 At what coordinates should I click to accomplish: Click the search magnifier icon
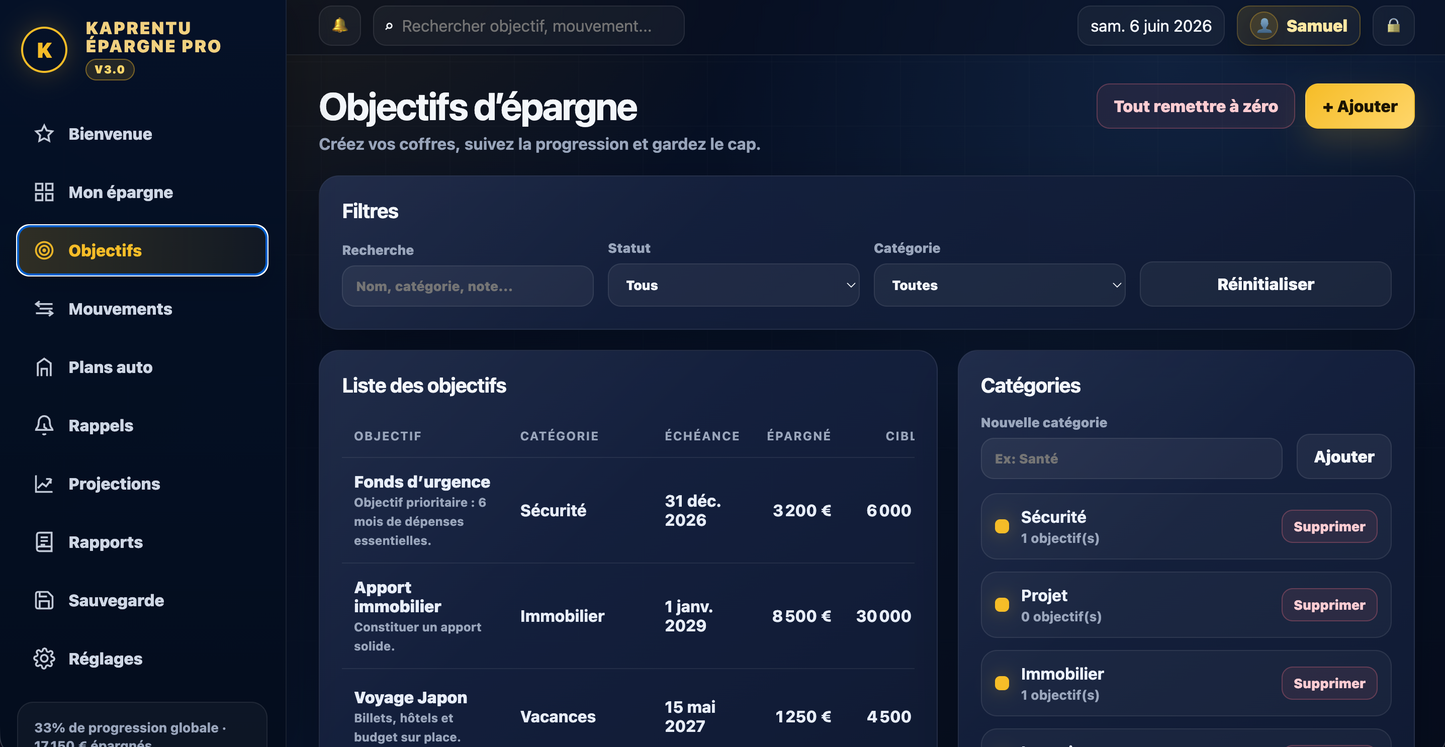point(389,26)
